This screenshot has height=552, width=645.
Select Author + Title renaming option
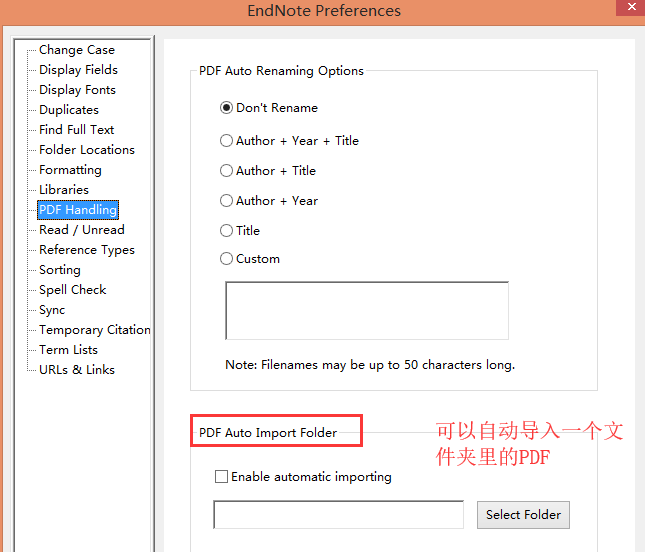[268, 171]
